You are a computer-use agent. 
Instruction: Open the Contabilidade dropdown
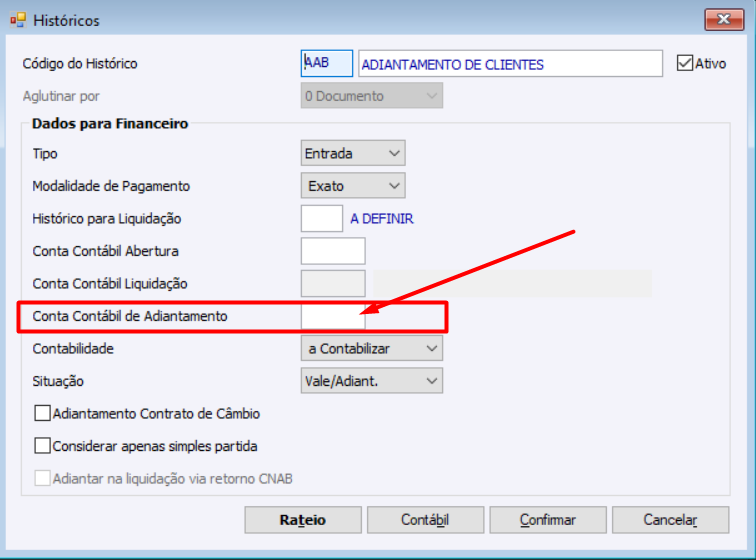372,348
